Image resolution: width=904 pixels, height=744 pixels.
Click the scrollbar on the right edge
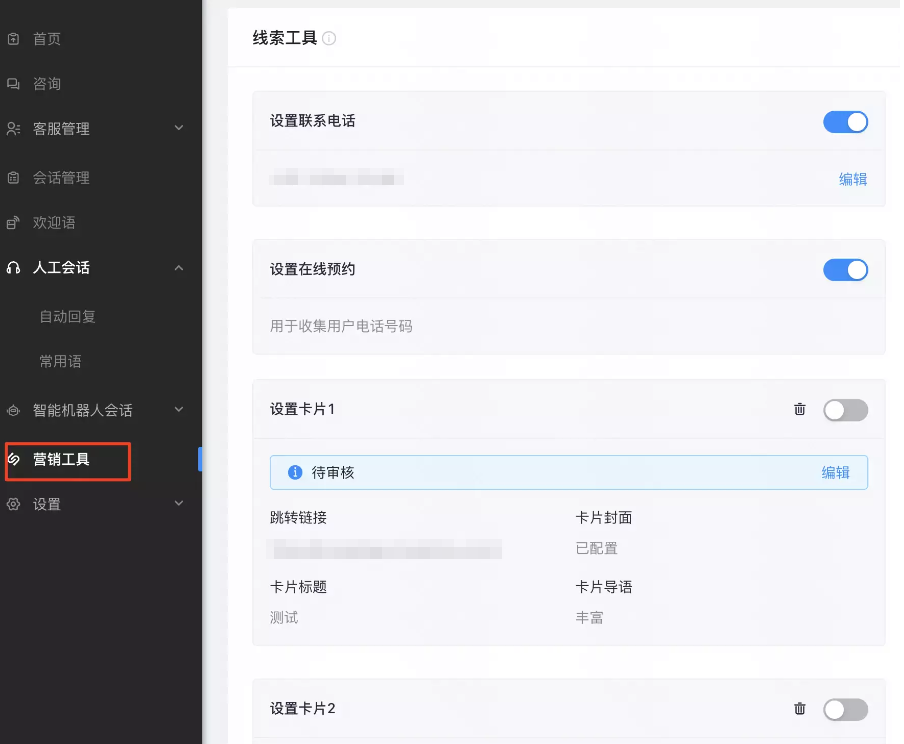coord(897,300)
